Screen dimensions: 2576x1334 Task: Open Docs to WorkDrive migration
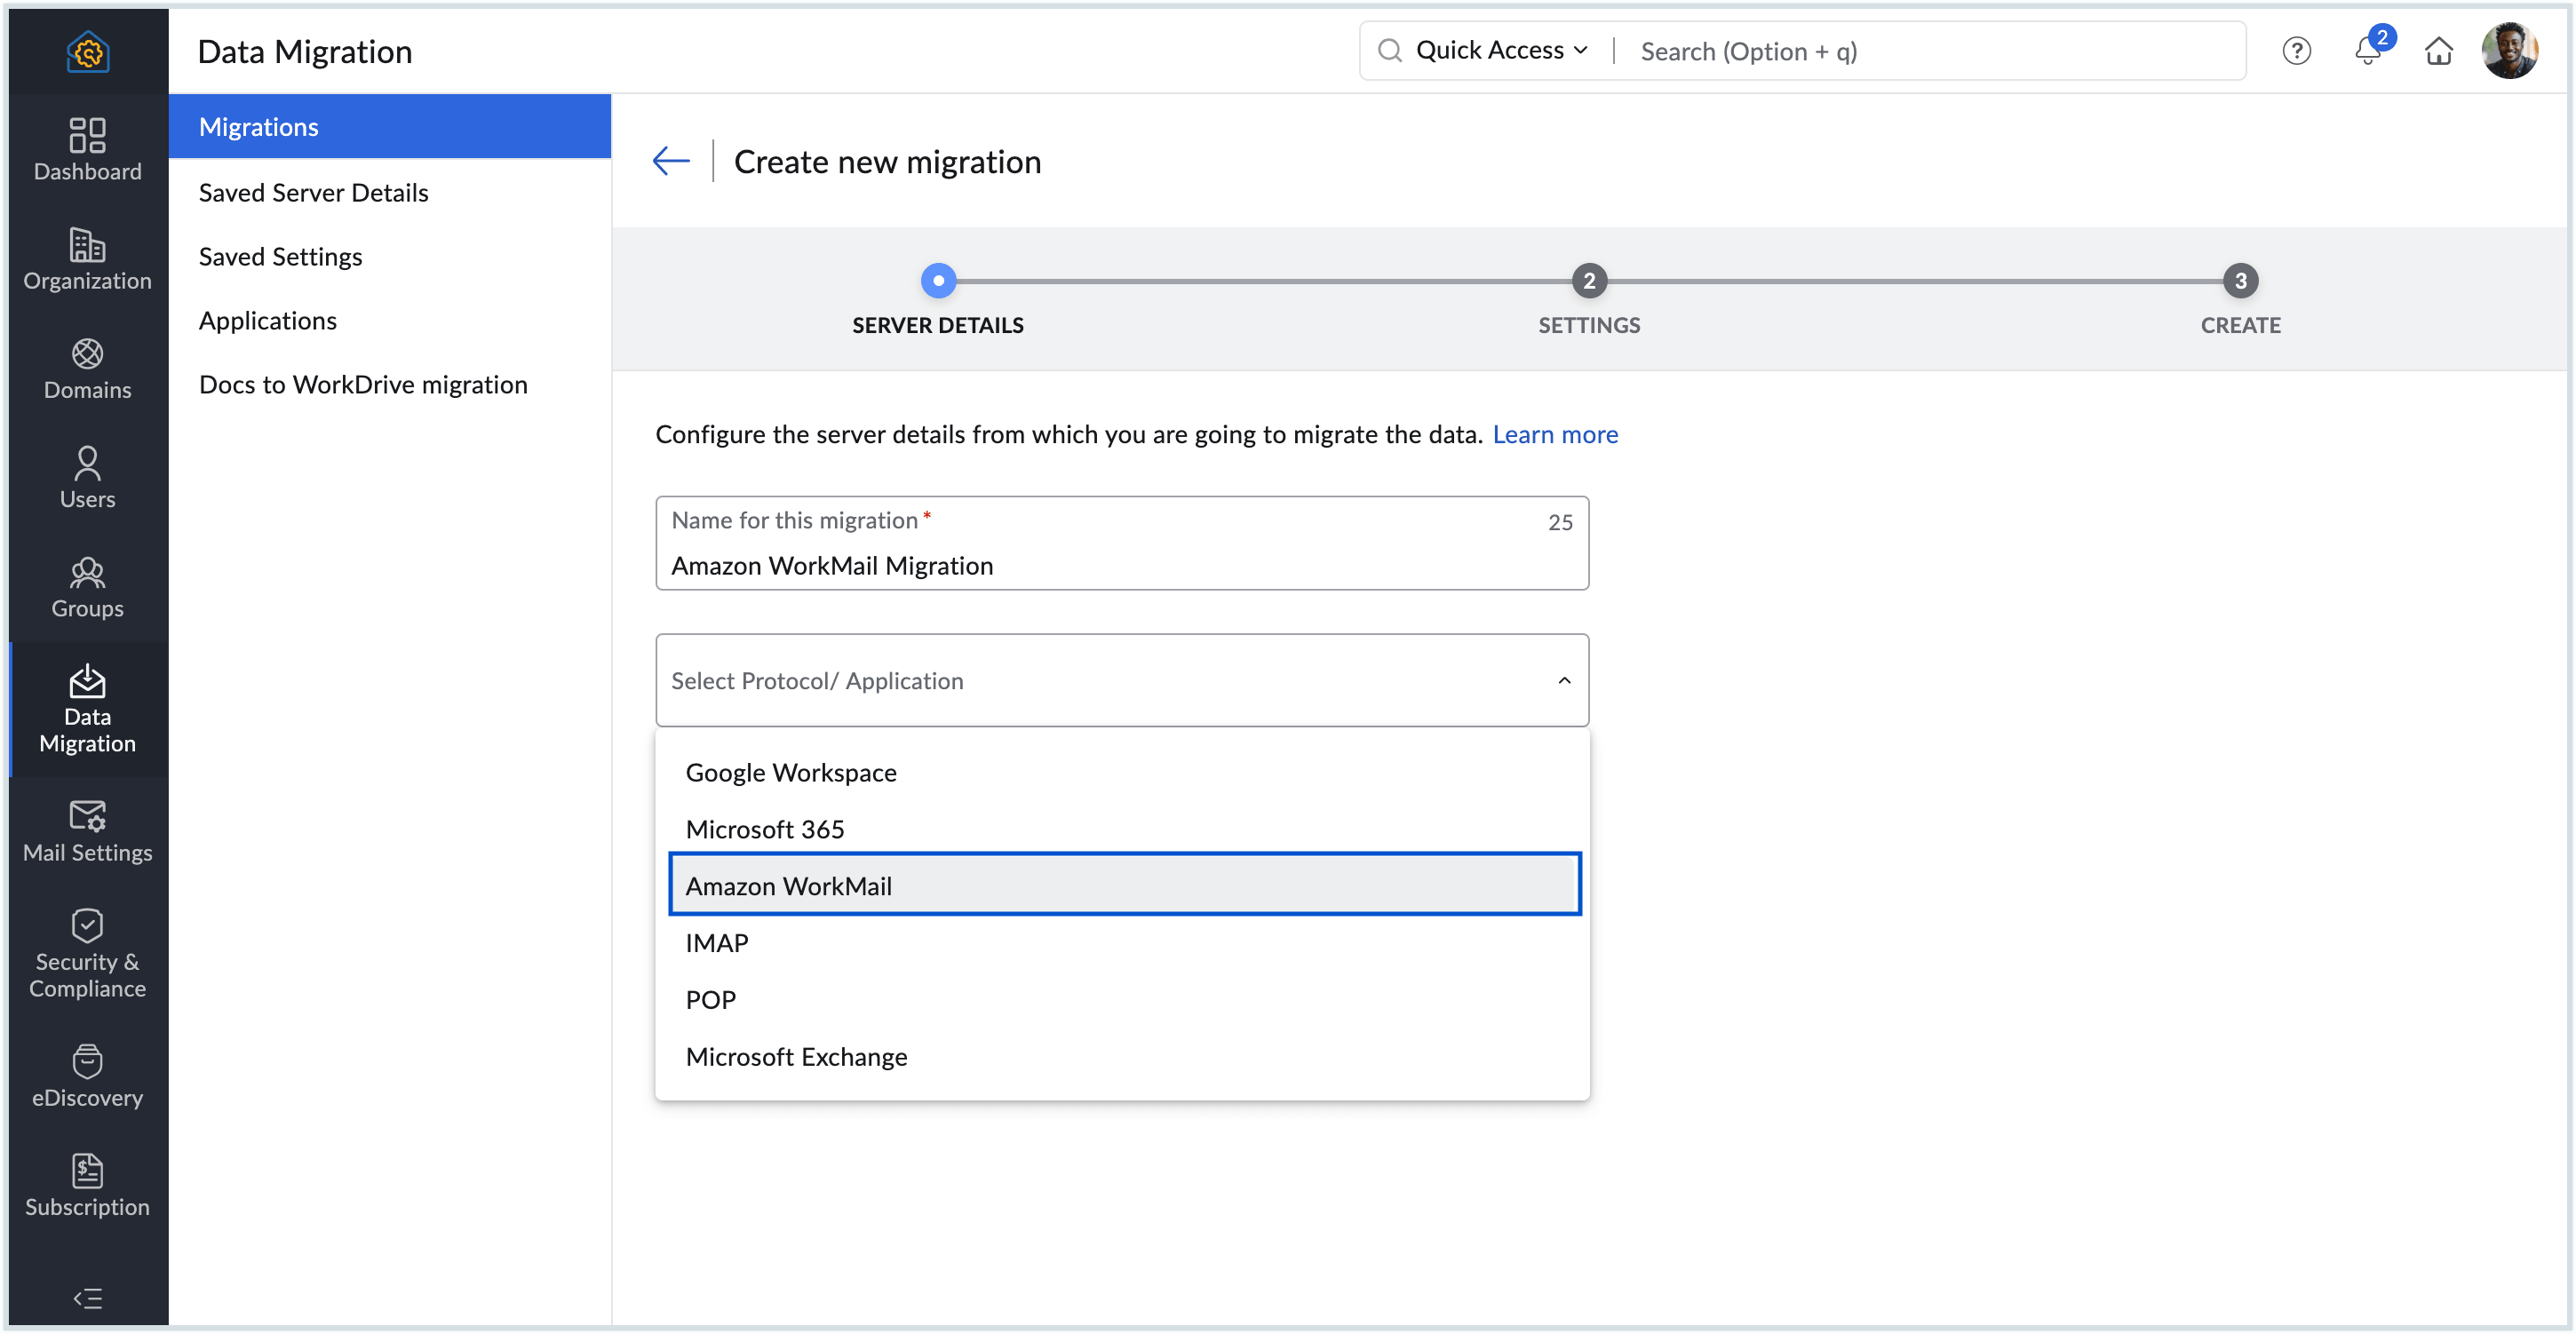coord(362,384)
